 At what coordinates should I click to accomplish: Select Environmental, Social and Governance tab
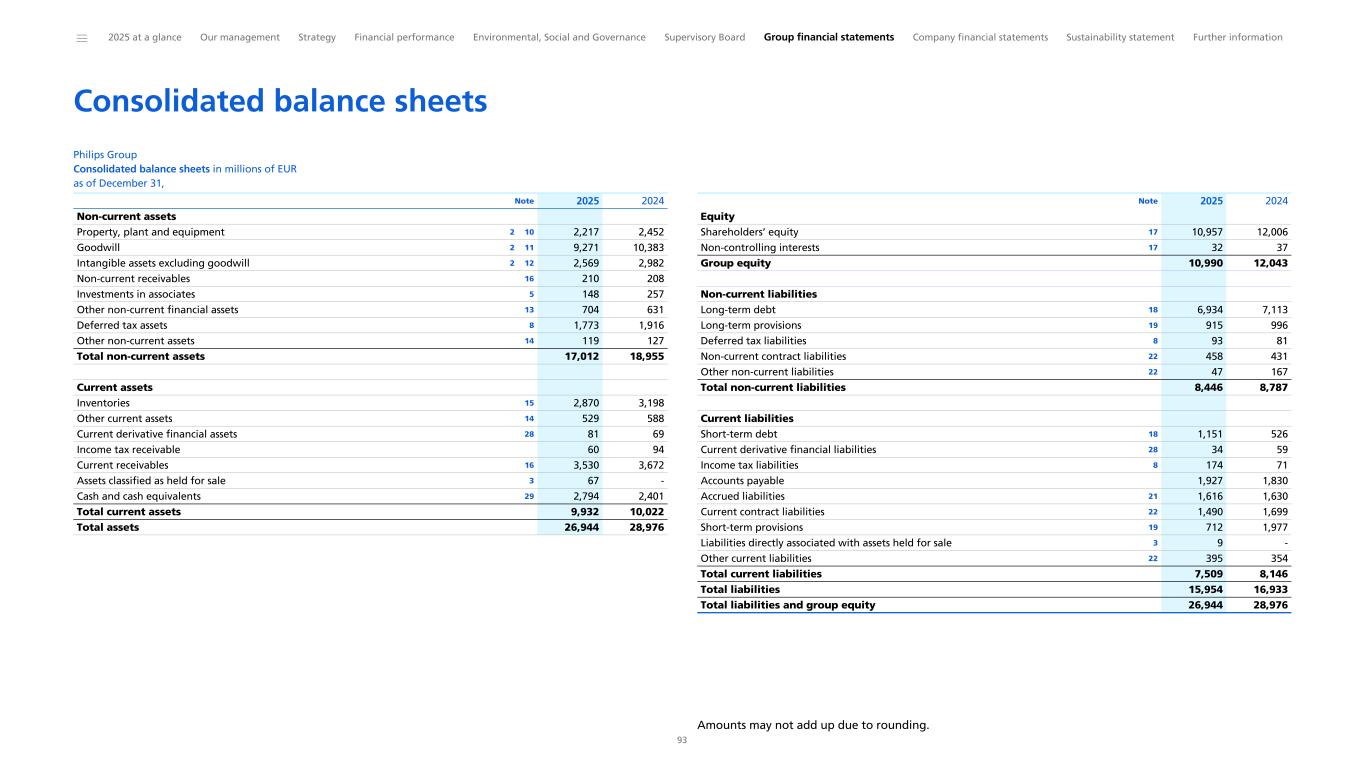click(x=559, y=38)
